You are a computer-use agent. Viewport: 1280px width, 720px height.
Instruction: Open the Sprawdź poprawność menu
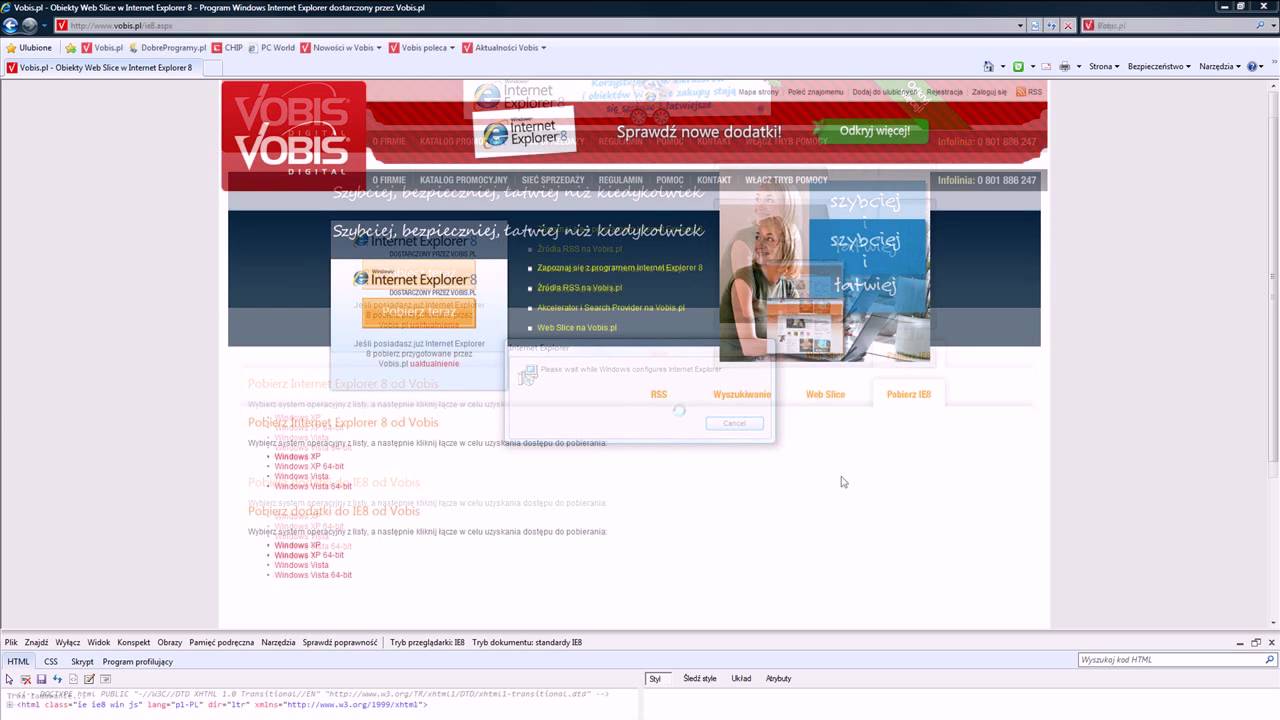340,643
